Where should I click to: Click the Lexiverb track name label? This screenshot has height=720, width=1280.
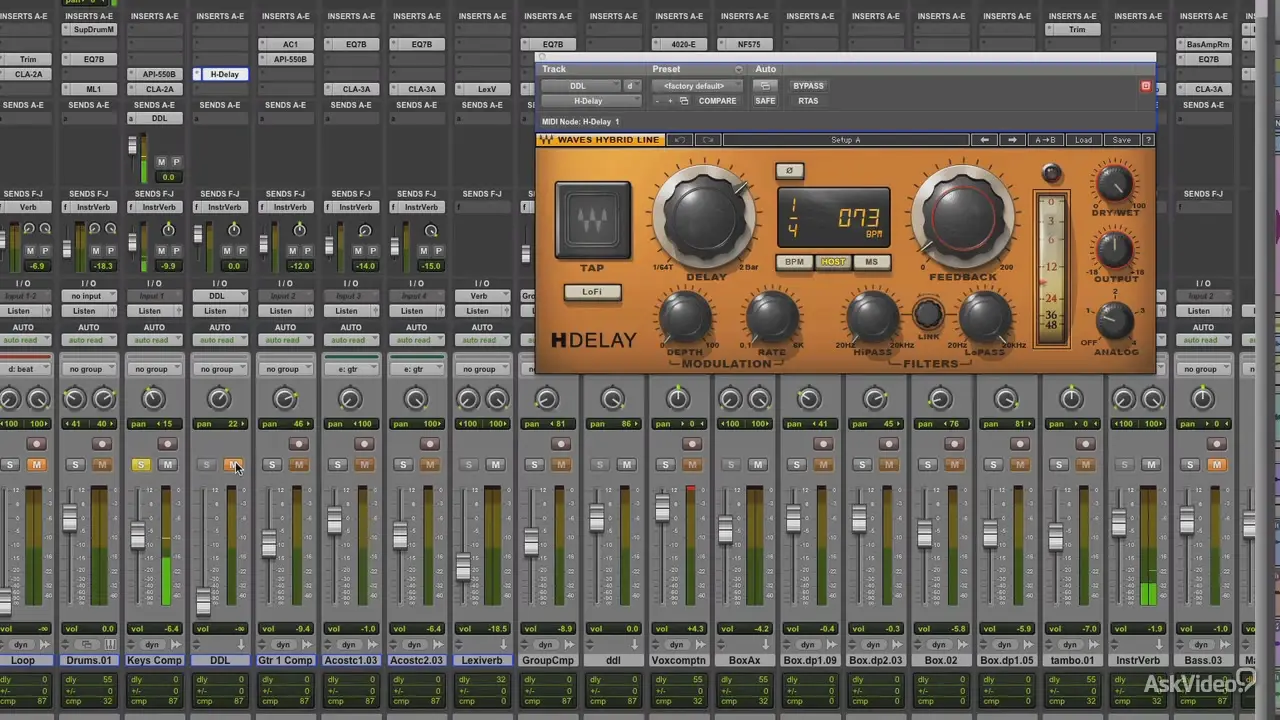[482, 660]
